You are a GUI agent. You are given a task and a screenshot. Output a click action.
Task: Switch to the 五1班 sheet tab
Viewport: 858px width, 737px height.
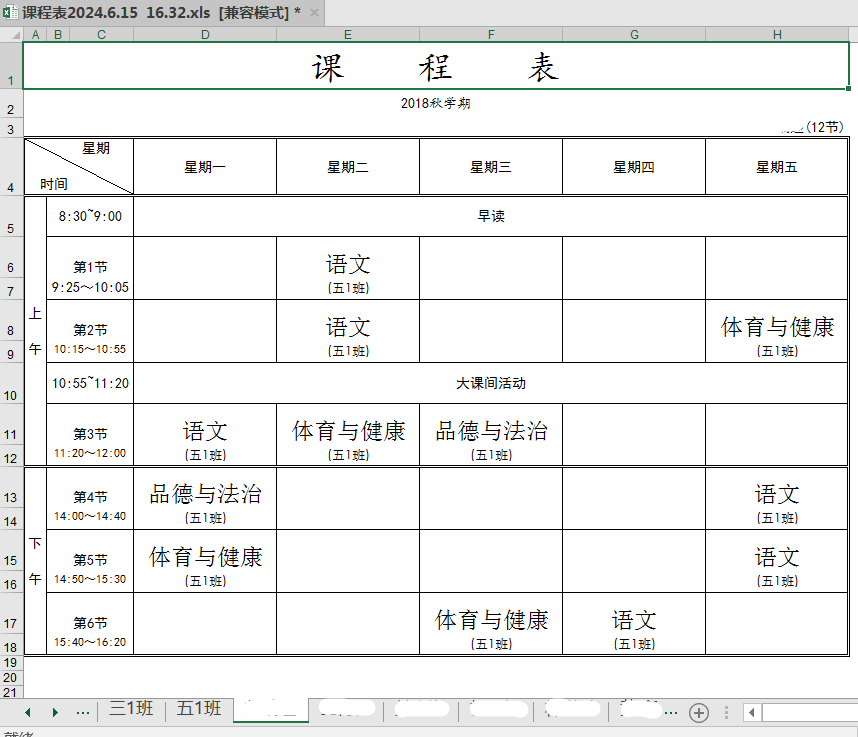click(198, 709)
